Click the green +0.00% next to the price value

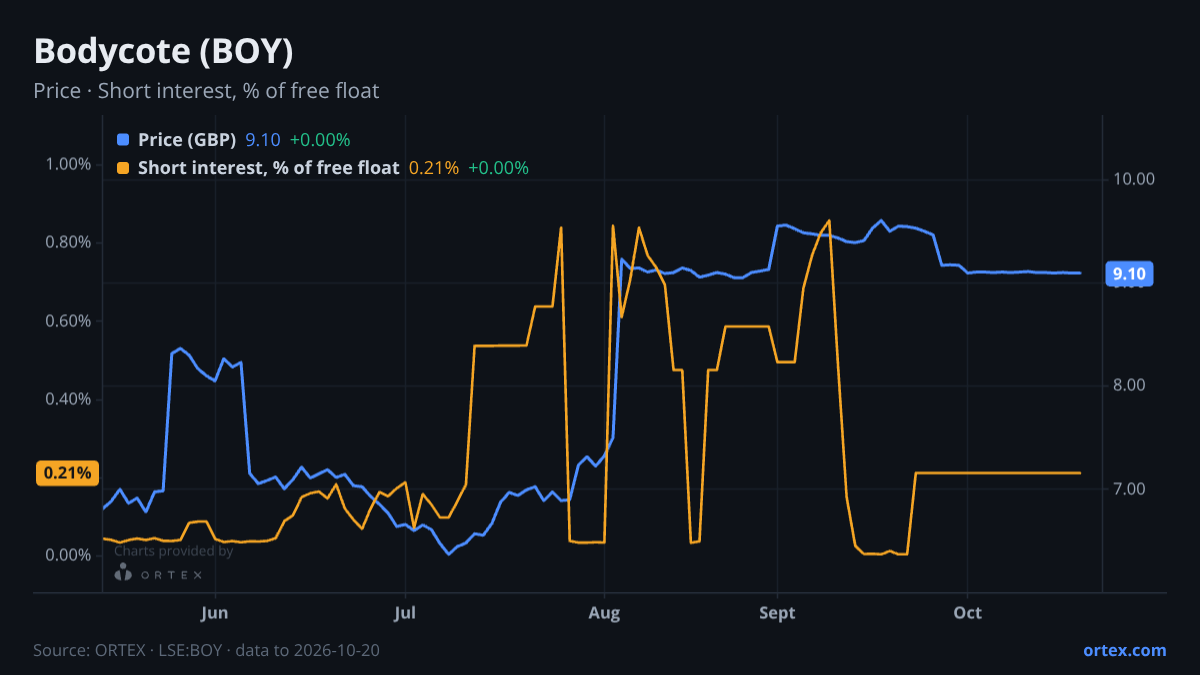coord(320,140)
